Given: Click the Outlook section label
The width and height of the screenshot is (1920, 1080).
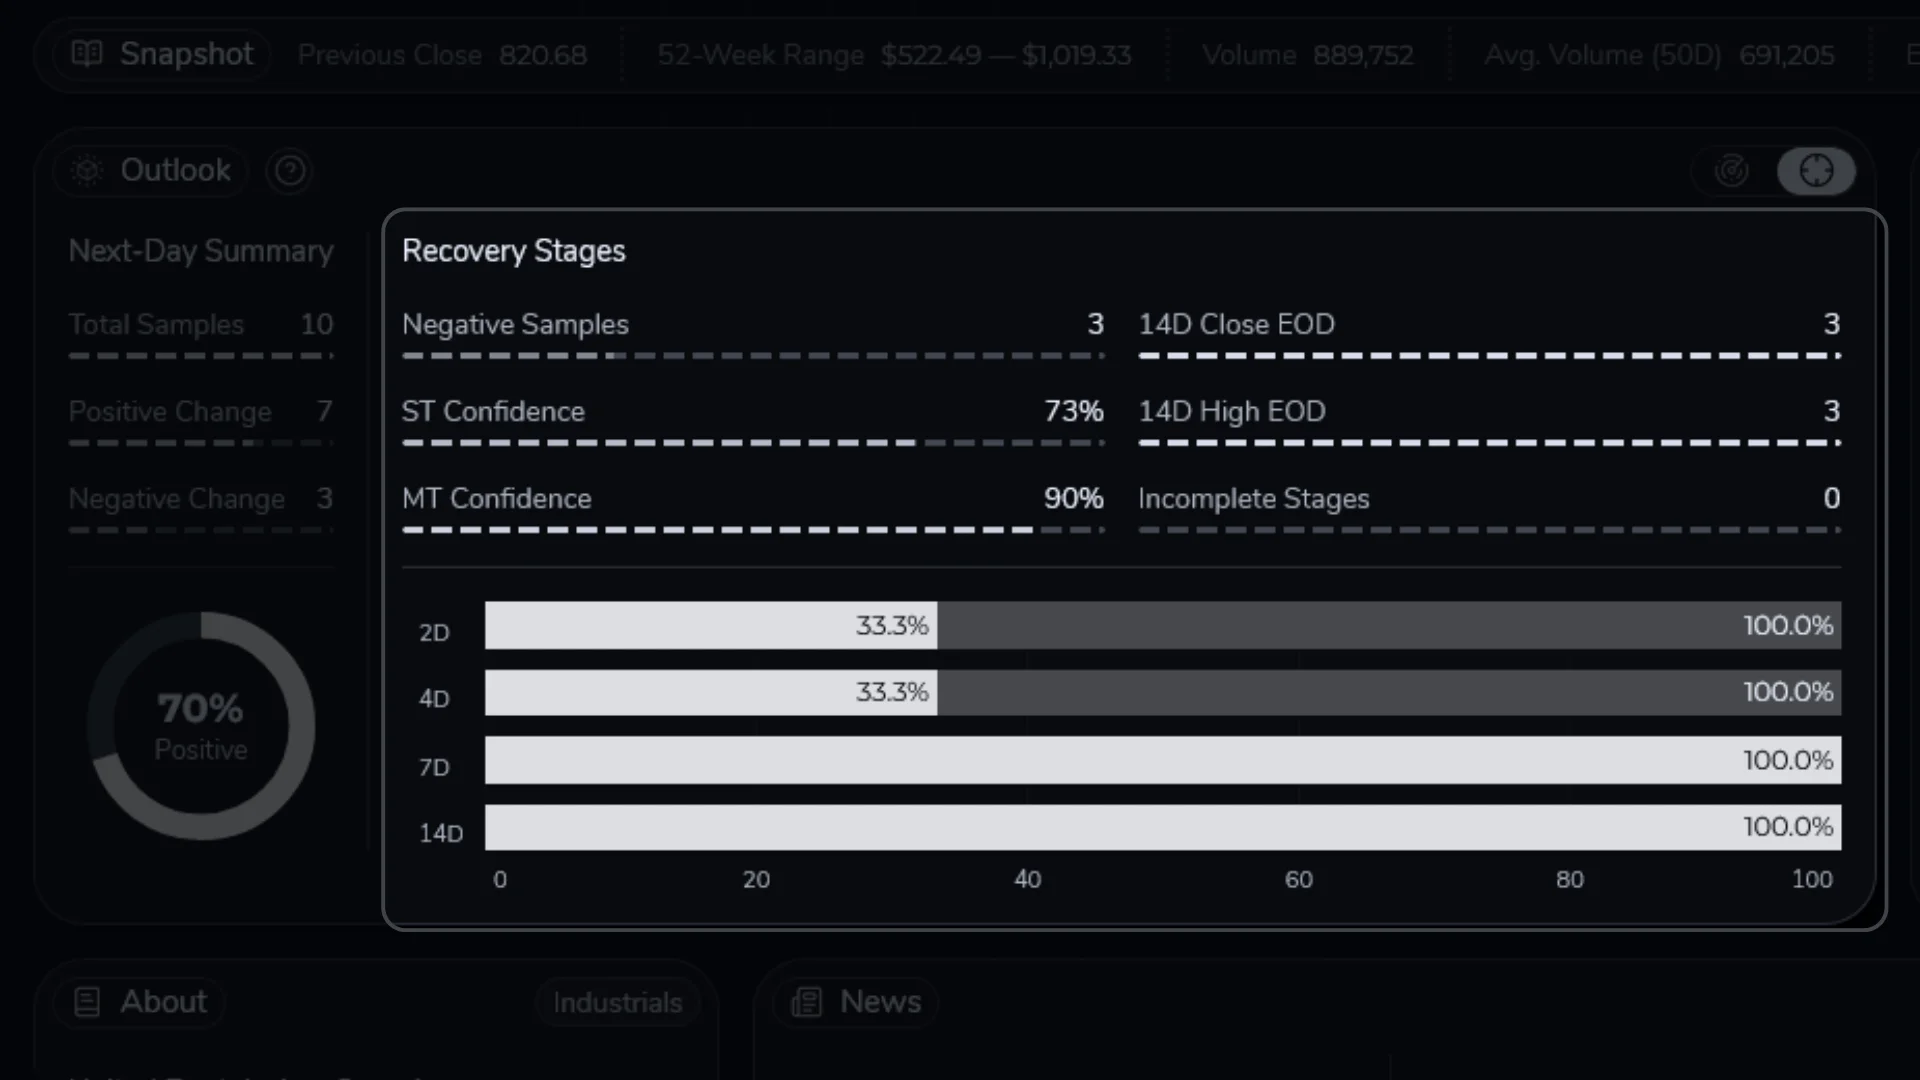Looking at the screenshot, I should pyautogui.click(x=175, y=171).
